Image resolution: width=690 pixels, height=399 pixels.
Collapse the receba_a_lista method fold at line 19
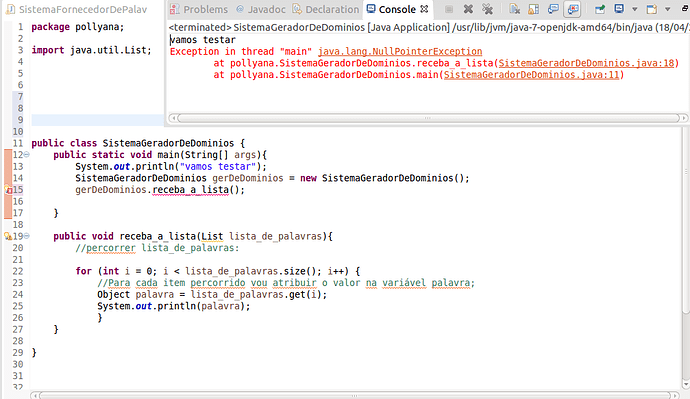27,236
